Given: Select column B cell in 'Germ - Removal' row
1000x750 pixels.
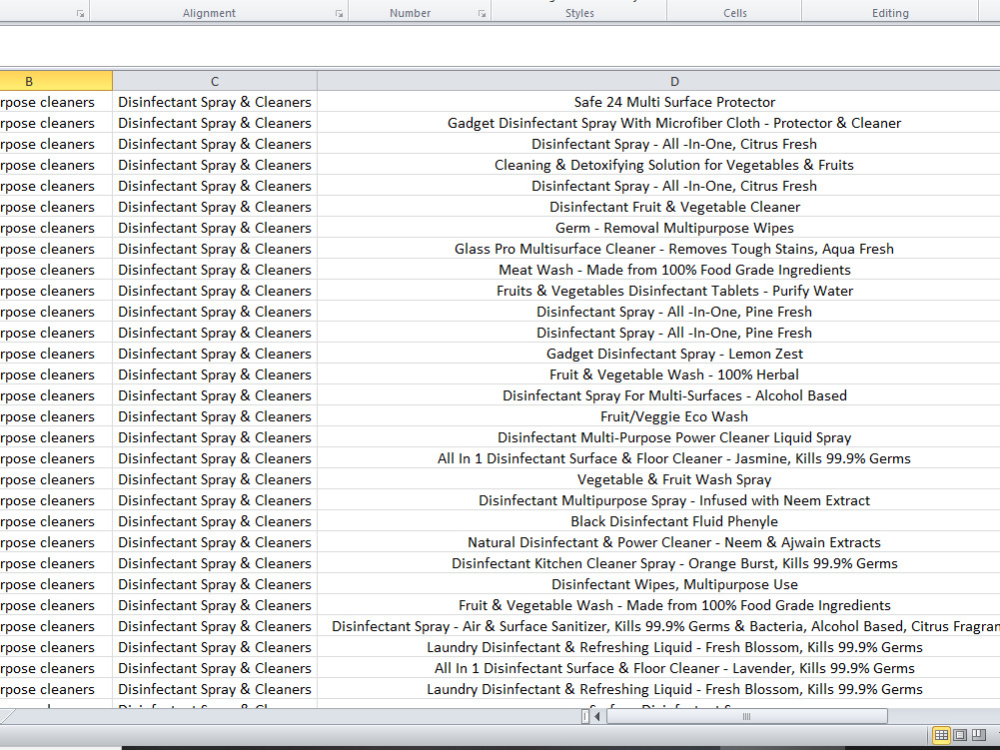Looking at the screenshot, I should 56,228.
